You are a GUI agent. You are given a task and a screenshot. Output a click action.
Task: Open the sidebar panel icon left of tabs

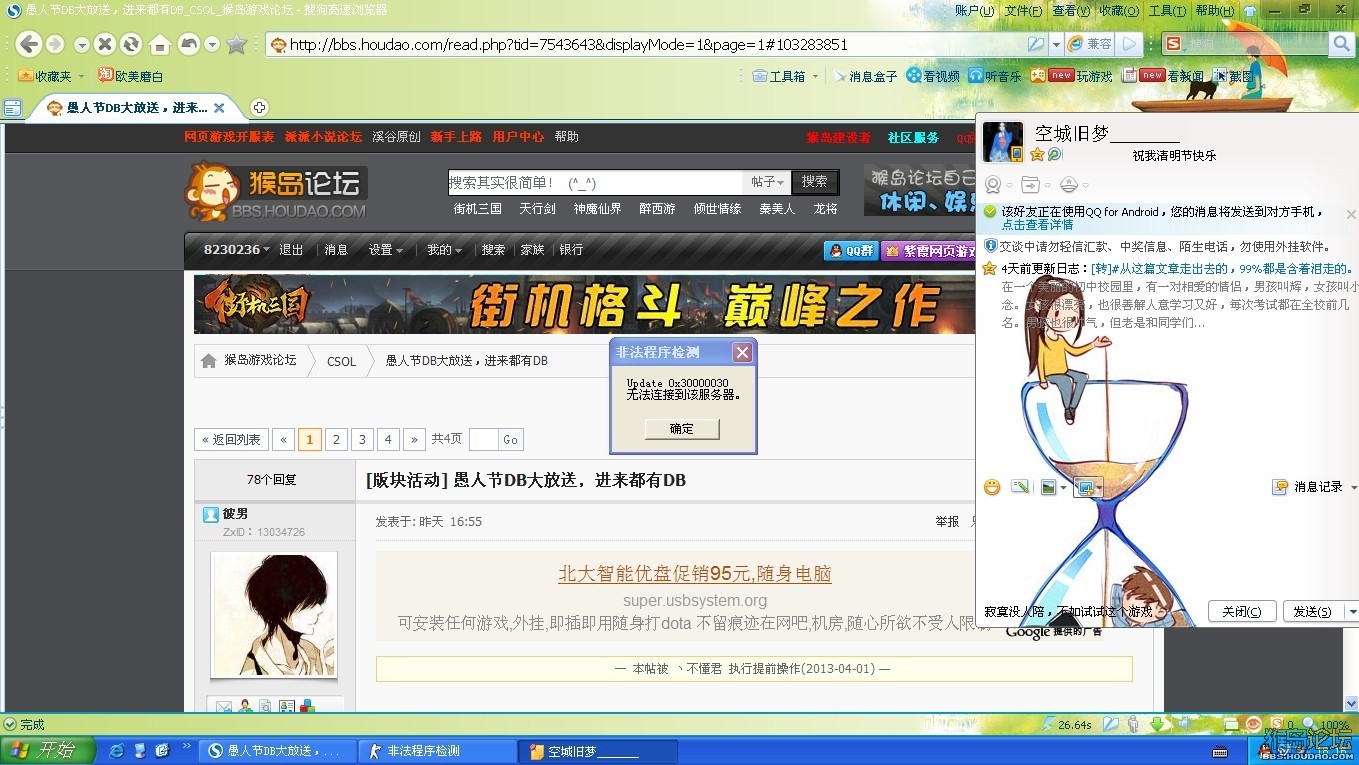[13, 108]
